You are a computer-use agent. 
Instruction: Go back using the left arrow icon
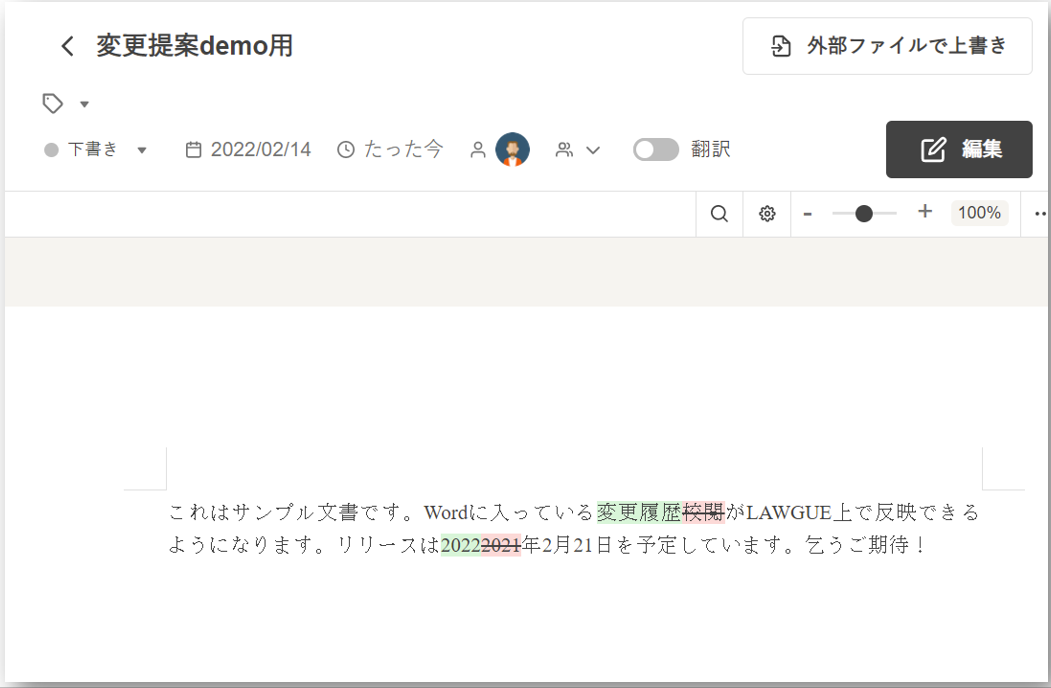click(x=67, y=46)
